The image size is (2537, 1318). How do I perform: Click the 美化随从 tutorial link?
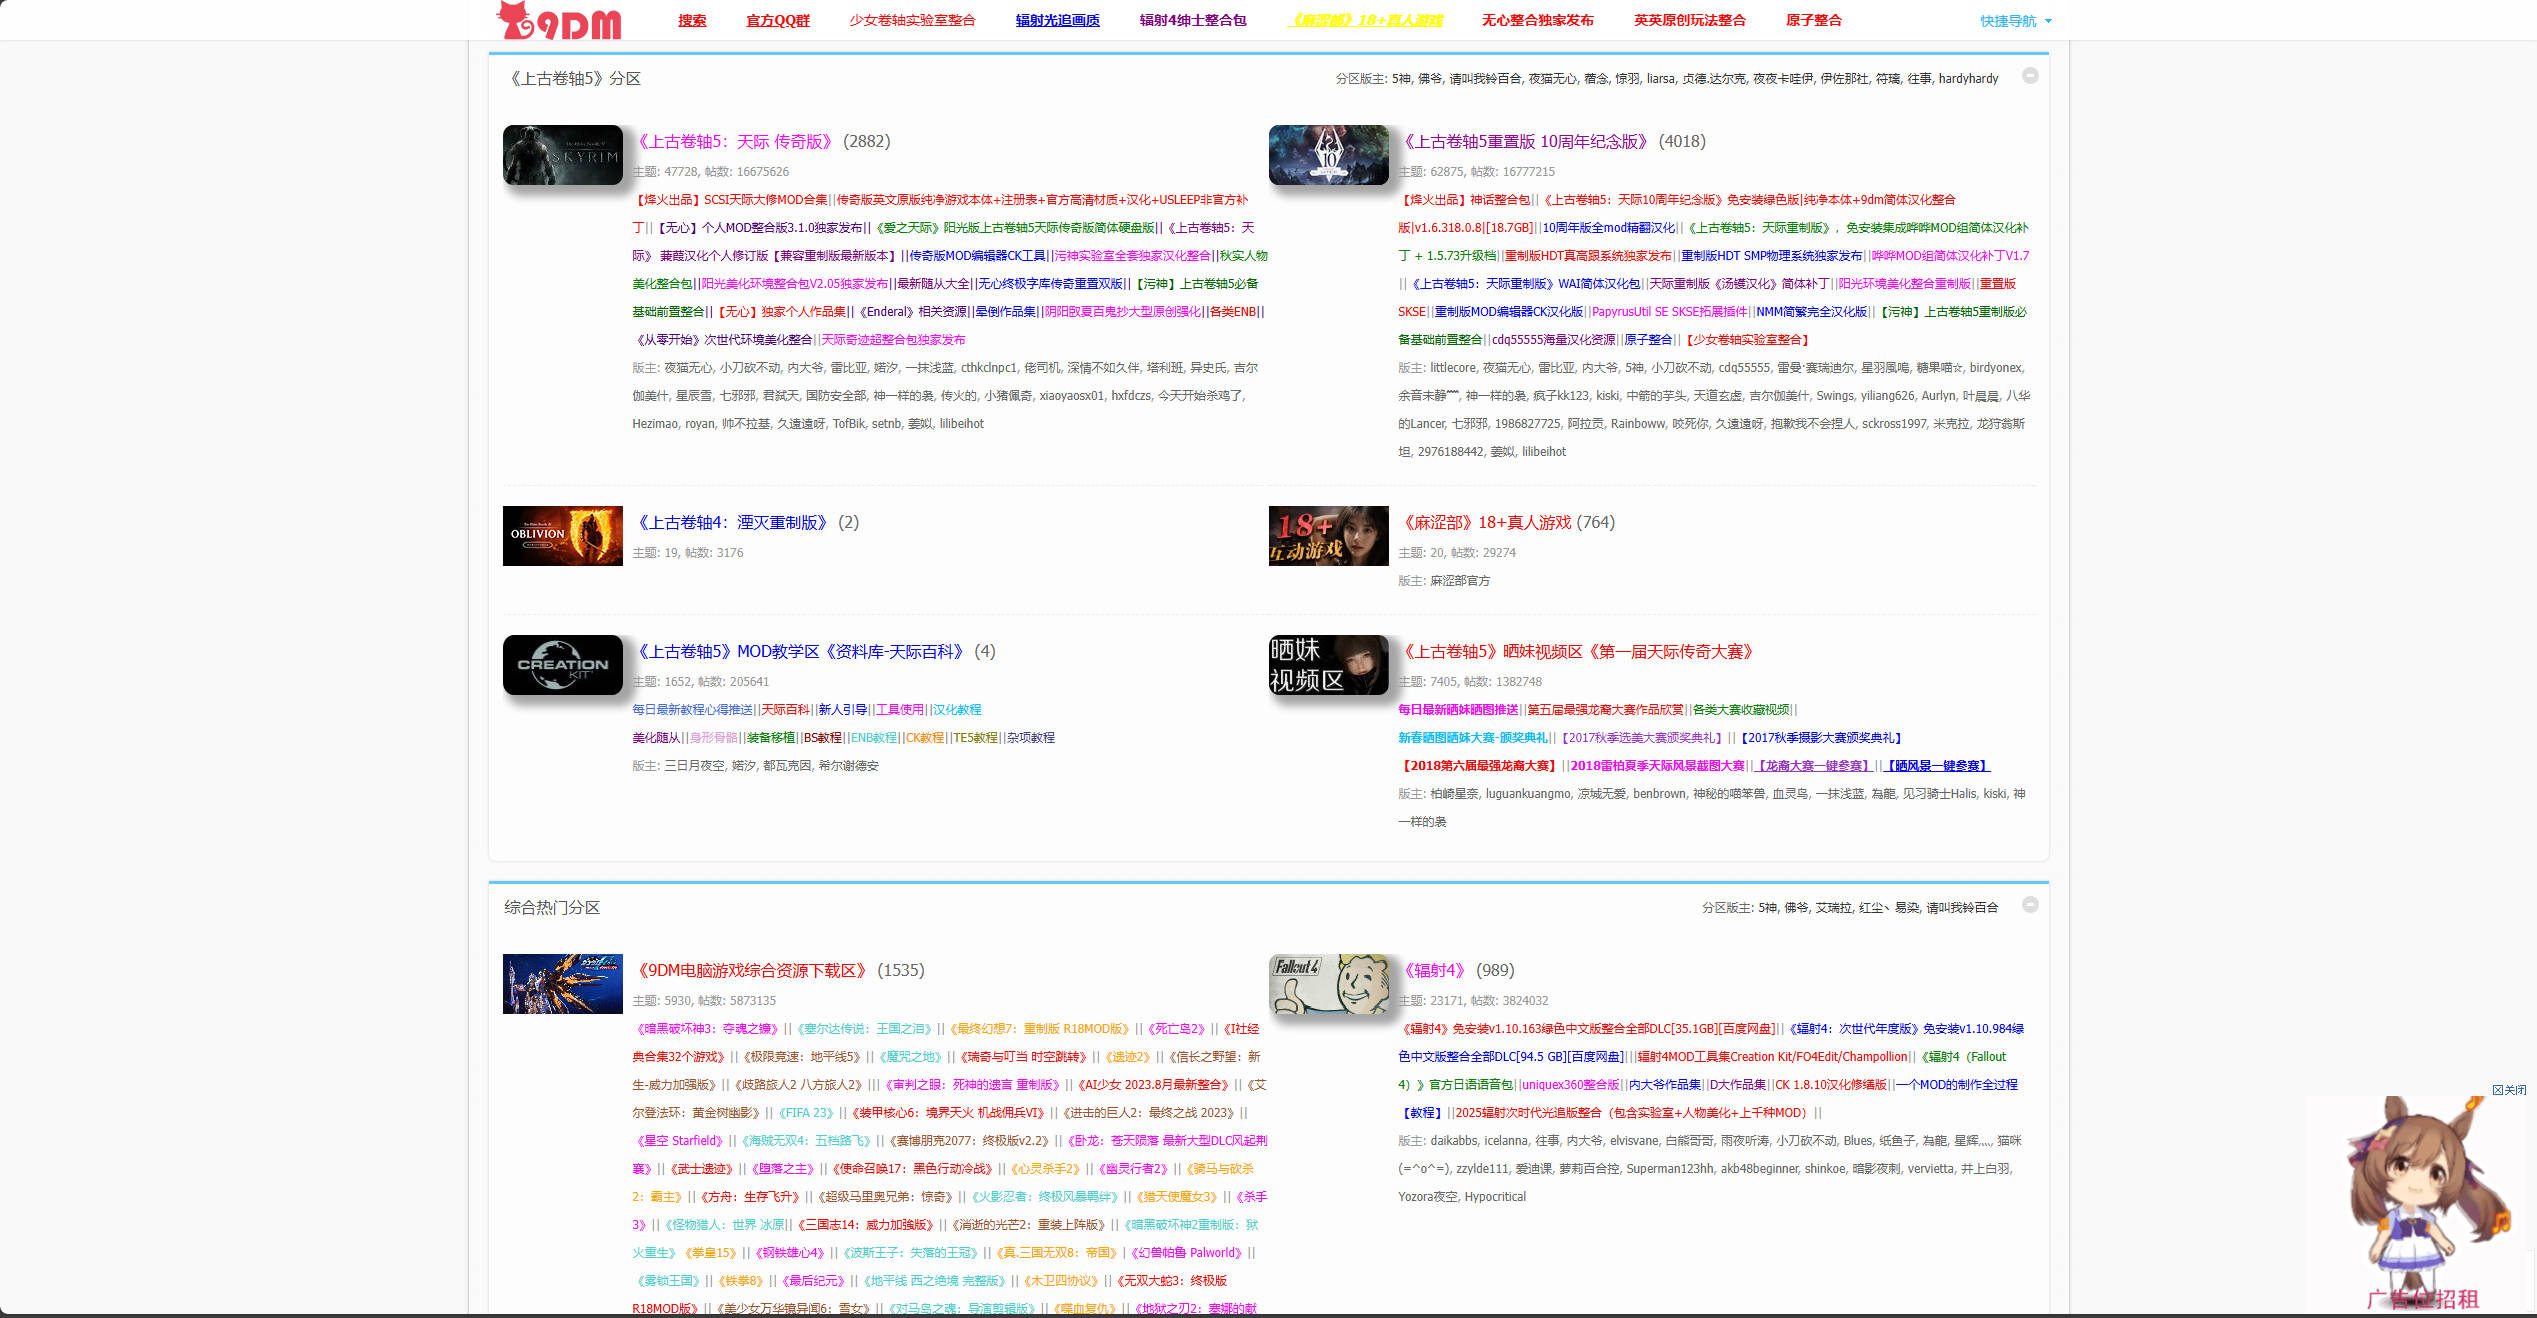coord(656,738)
